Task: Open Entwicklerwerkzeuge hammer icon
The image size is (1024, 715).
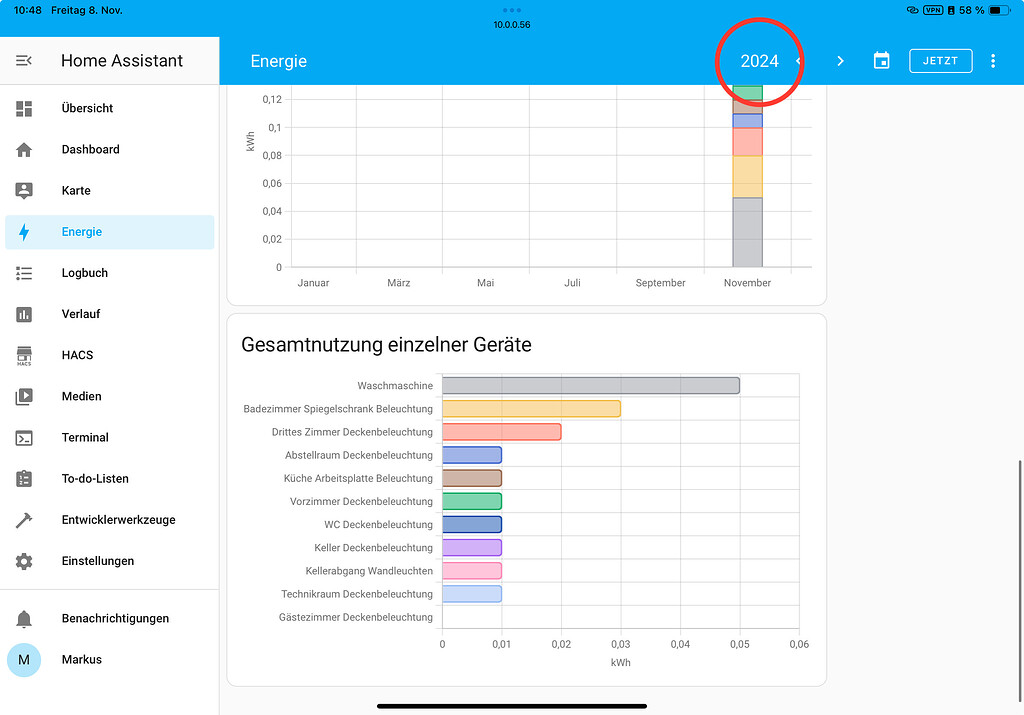Action: tap(24, 520)
